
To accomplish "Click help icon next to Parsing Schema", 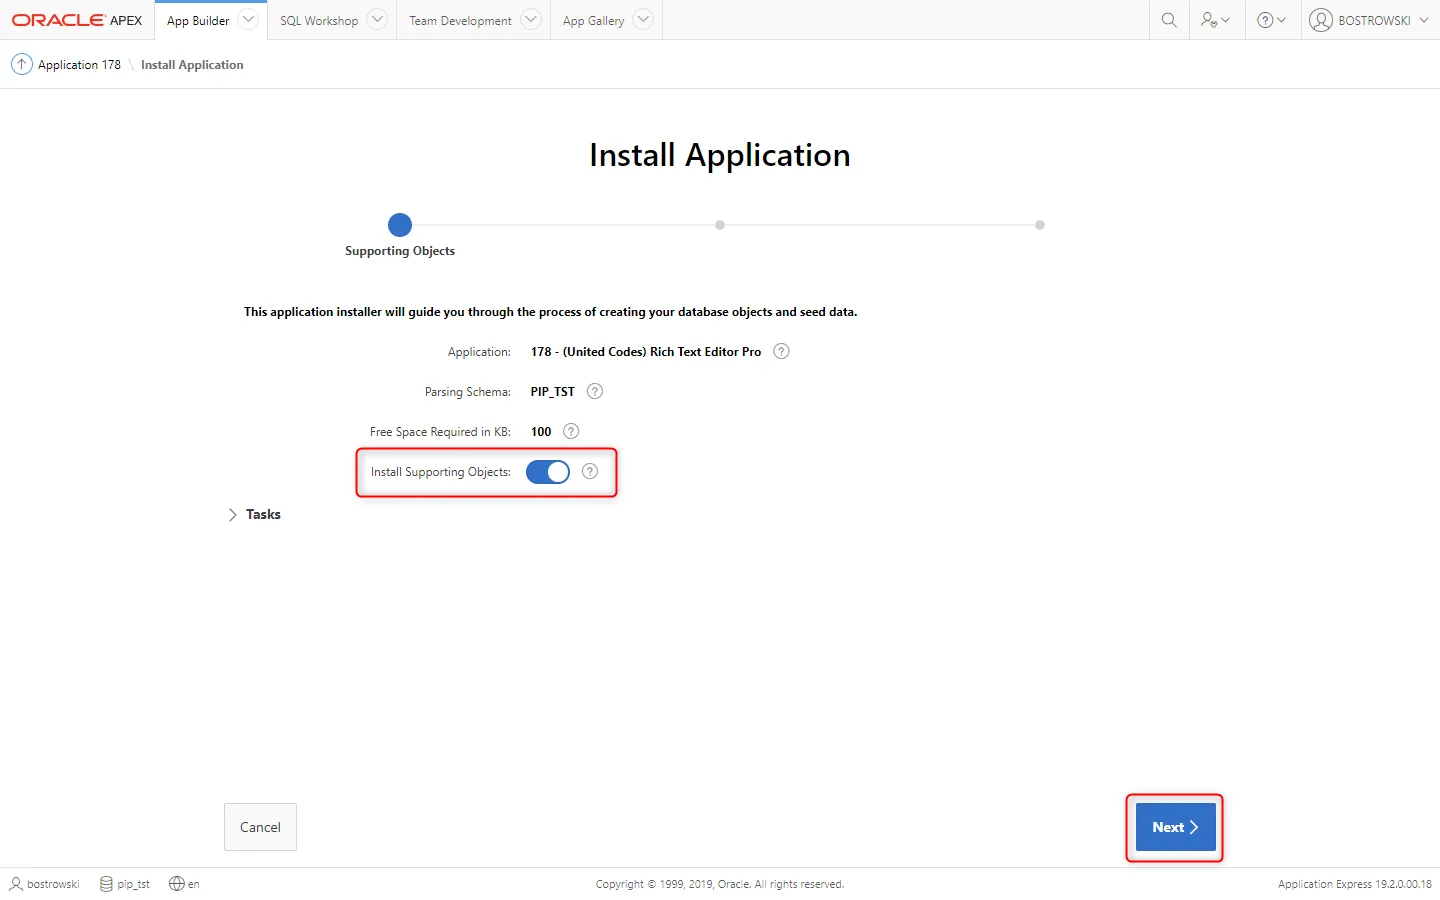I will [595, 391].
